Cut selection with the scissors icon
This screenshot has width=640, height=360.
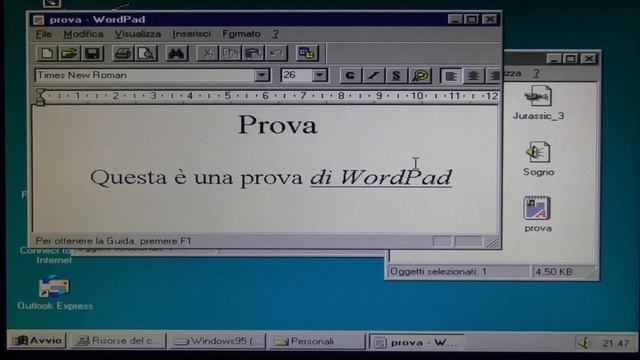(207, 53)
